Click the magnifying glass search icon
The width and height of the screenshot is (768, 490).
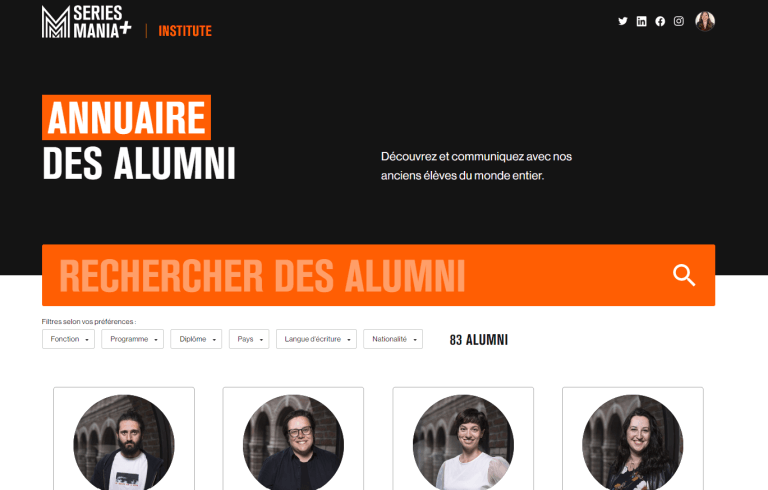pyautogui.click(x=684, y=275)
